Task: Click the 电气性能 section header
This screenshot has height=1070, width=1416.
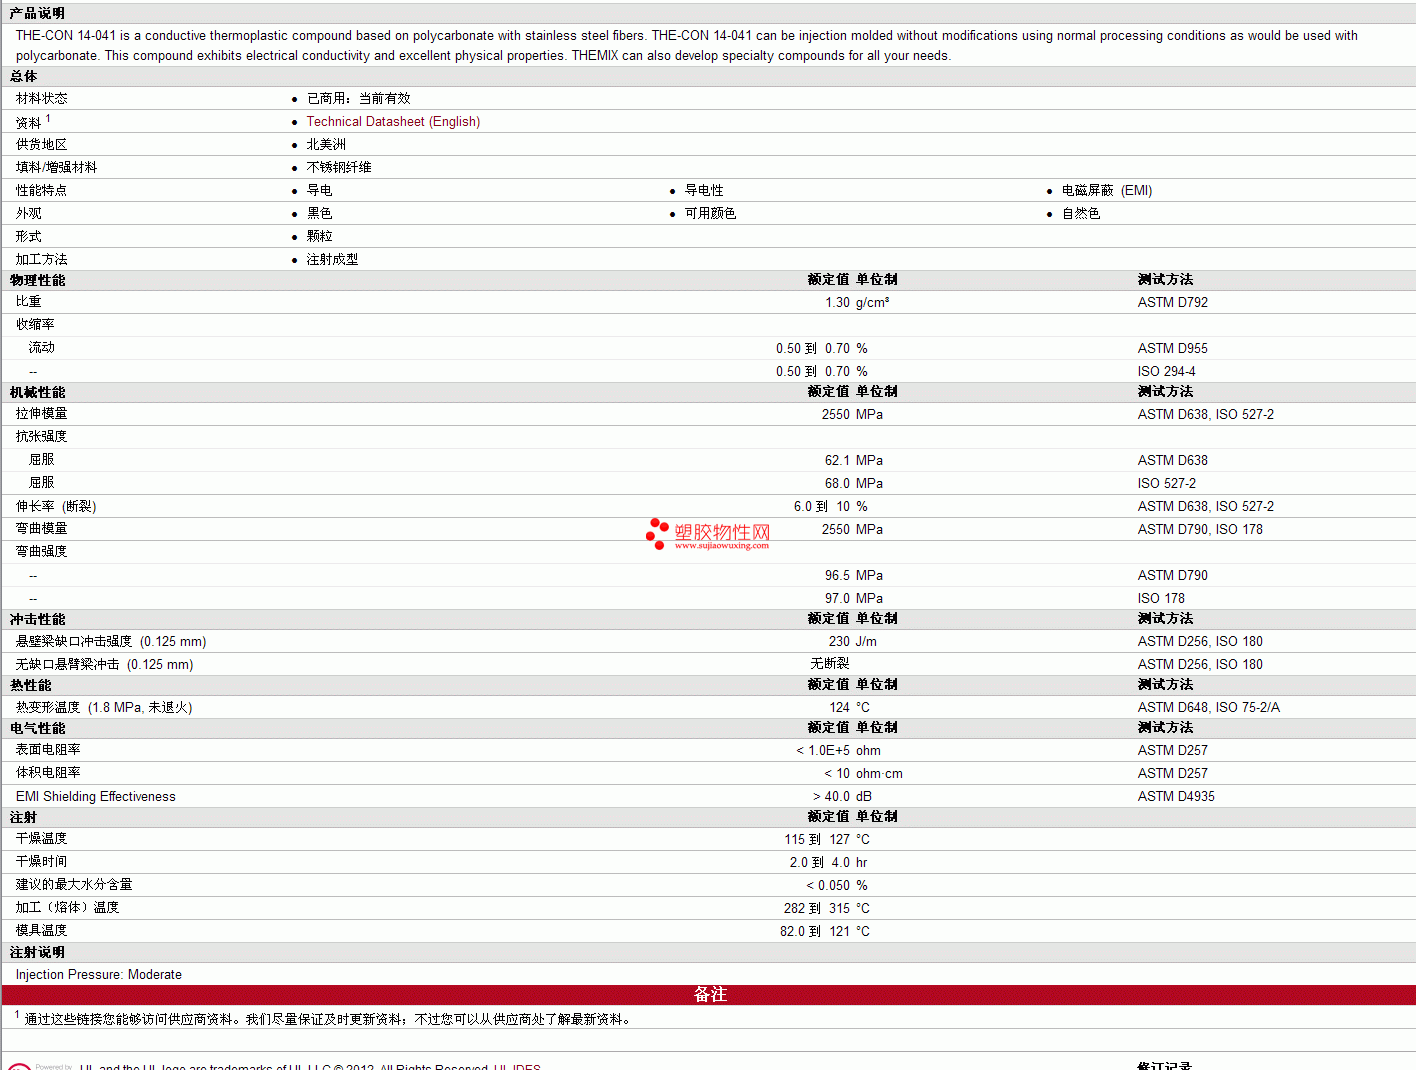Action: 37,728
